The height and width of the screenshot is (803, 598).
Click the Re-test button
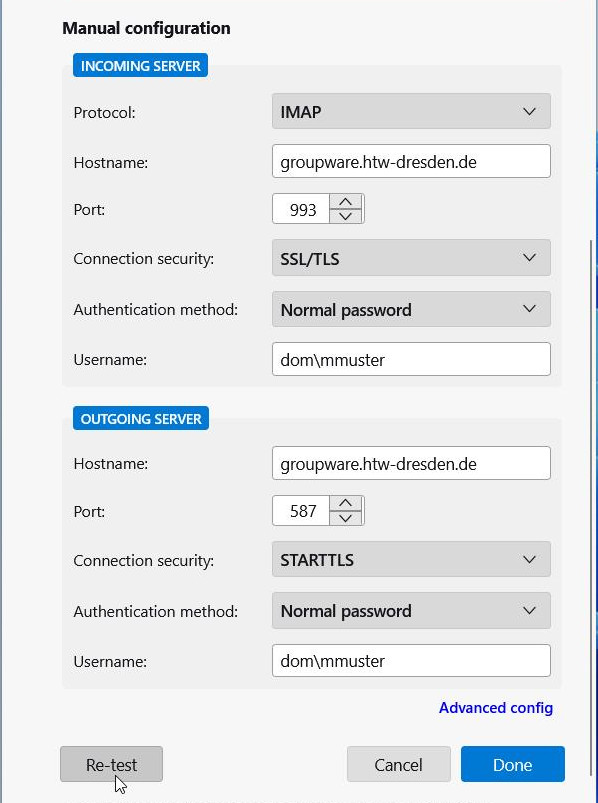(112, 764)
